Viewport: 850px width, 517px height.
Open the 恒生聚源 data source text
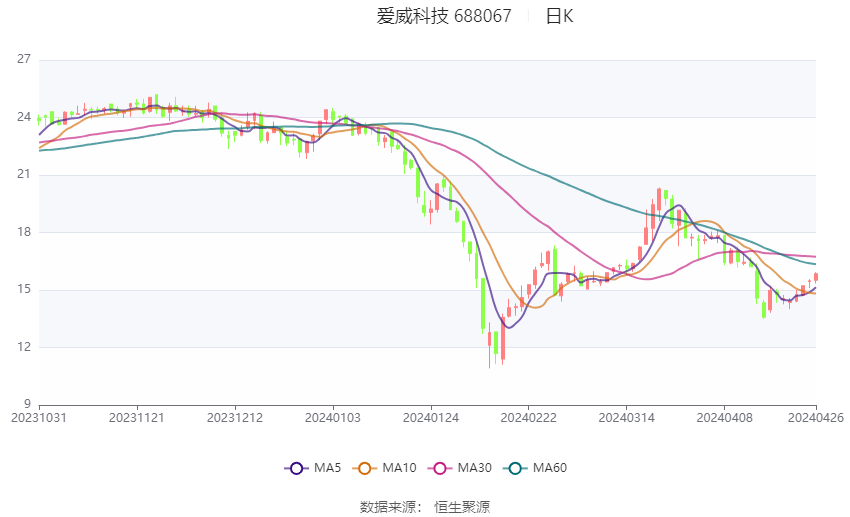pyautogui.click(x=462, y=507)
